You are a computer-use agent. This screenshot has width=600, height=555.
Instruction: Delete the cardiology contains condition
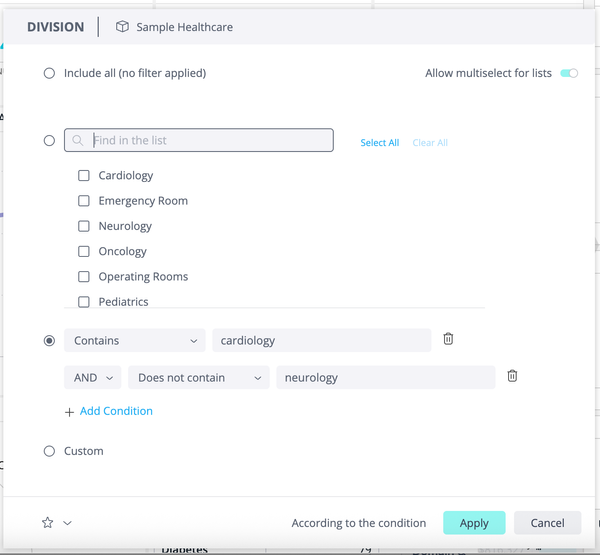448,339
